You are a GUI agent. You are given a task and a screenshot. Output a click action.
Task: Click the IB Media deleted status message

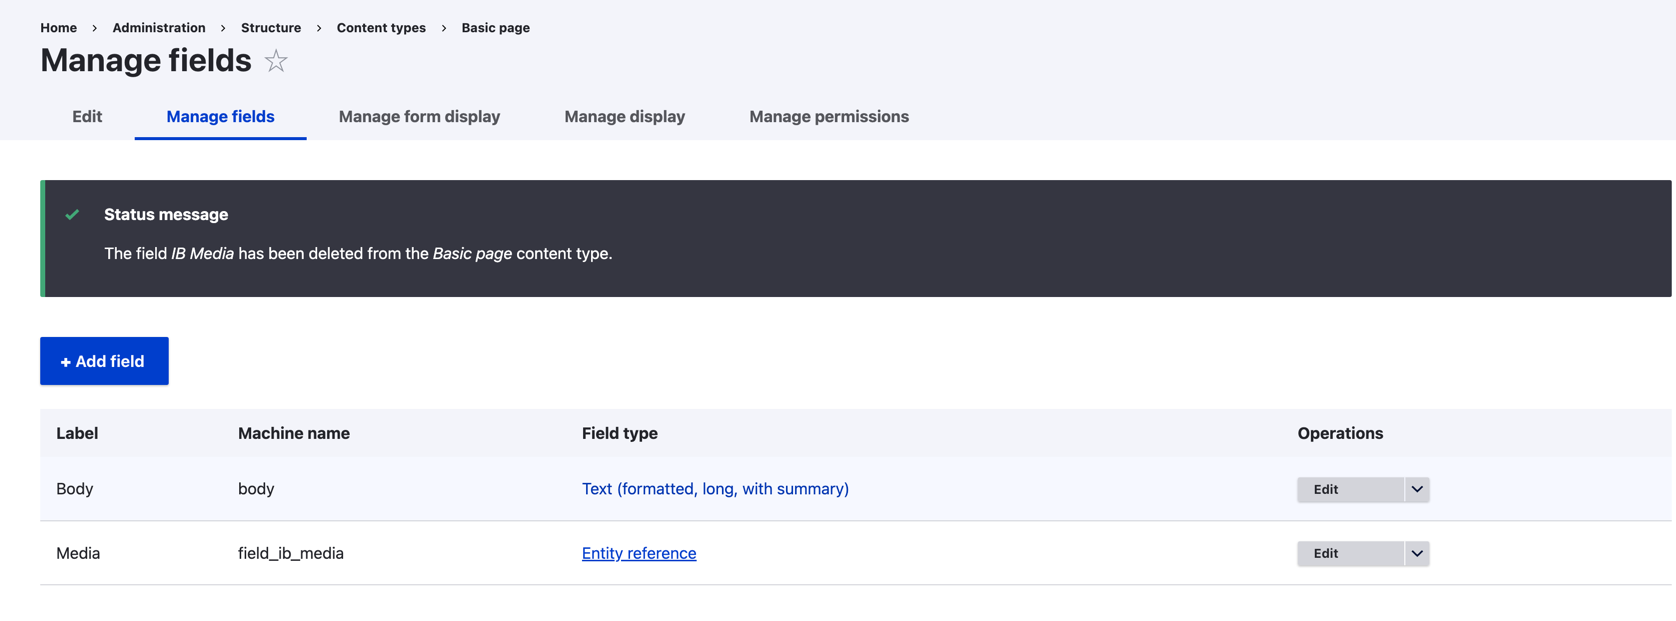coord(358,254)
